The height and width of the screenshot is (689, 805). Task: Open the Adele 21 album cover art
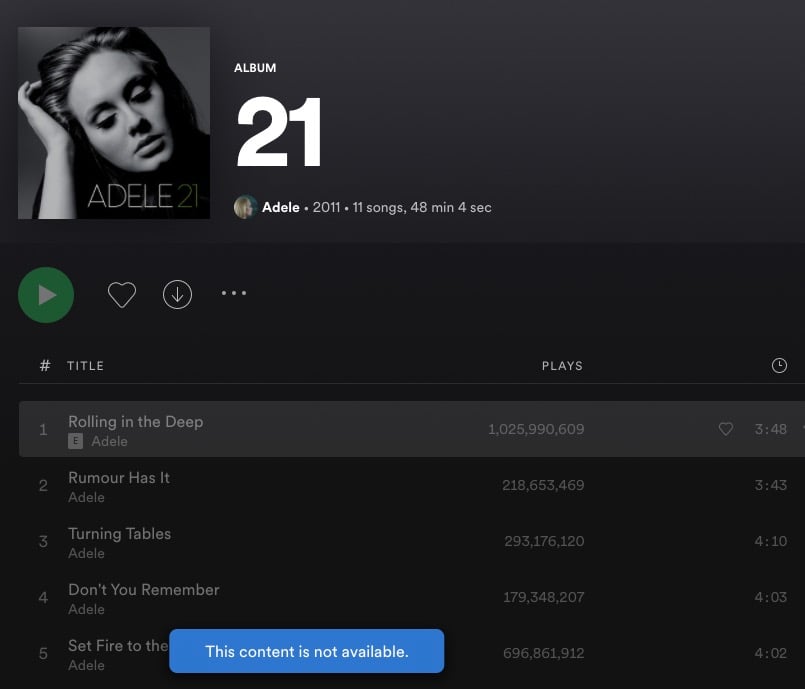(x=114, y=123)
